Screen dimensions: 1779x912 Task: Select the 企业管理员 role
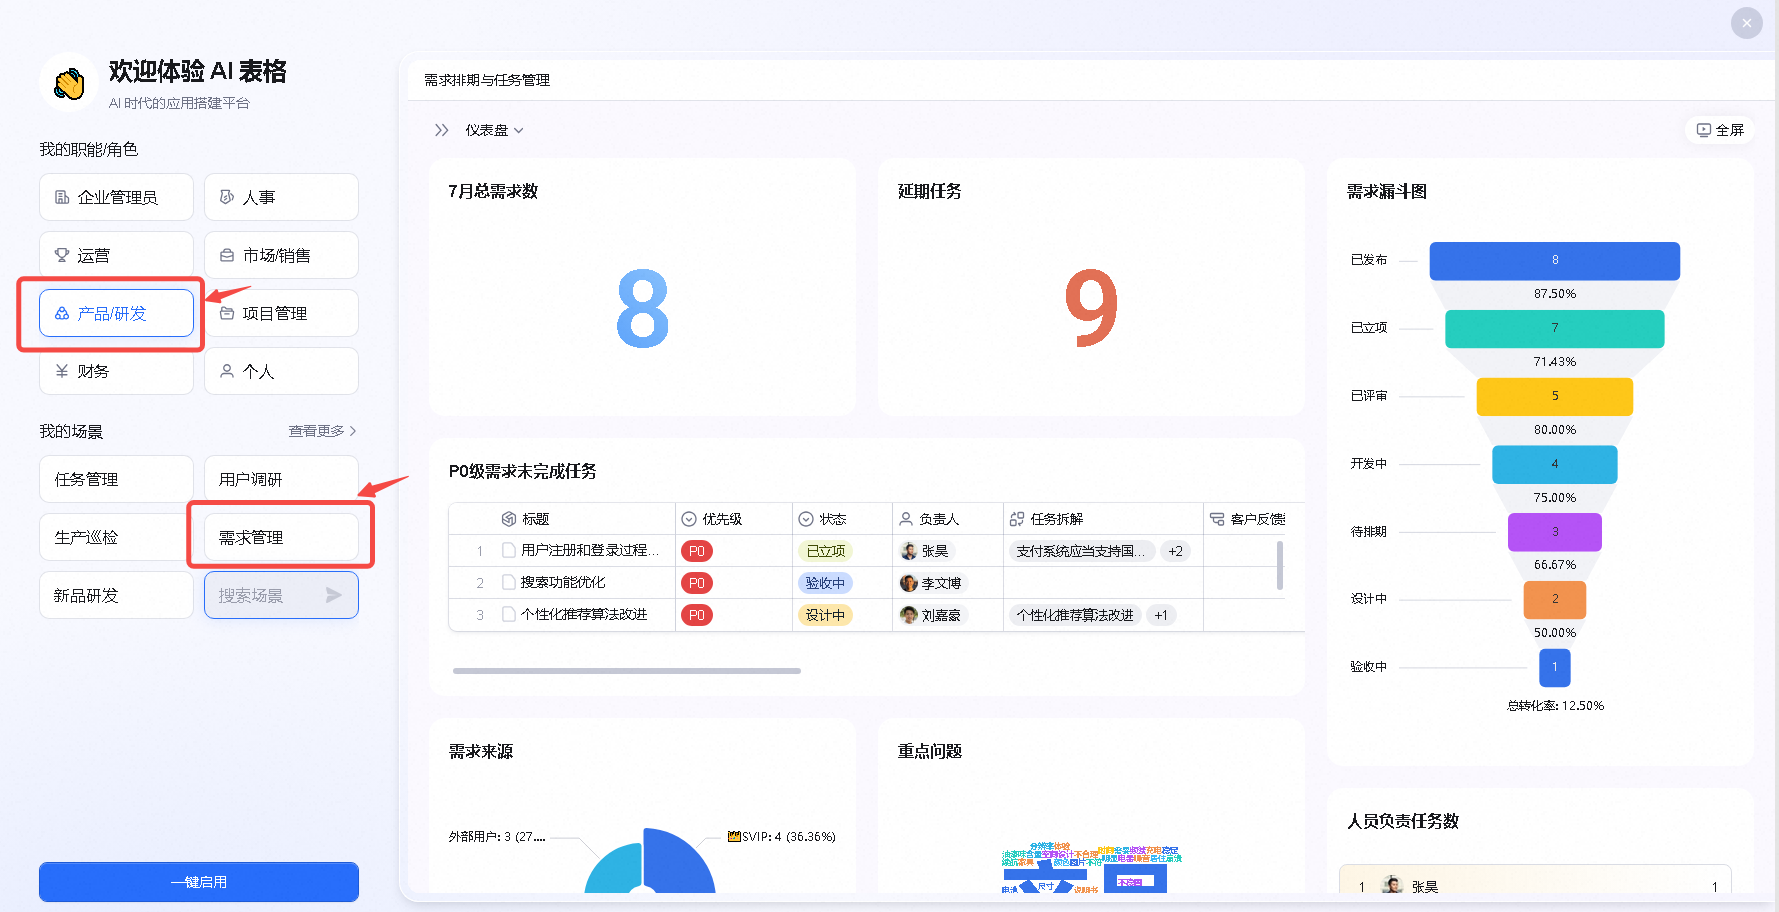[x=116, y=197]
